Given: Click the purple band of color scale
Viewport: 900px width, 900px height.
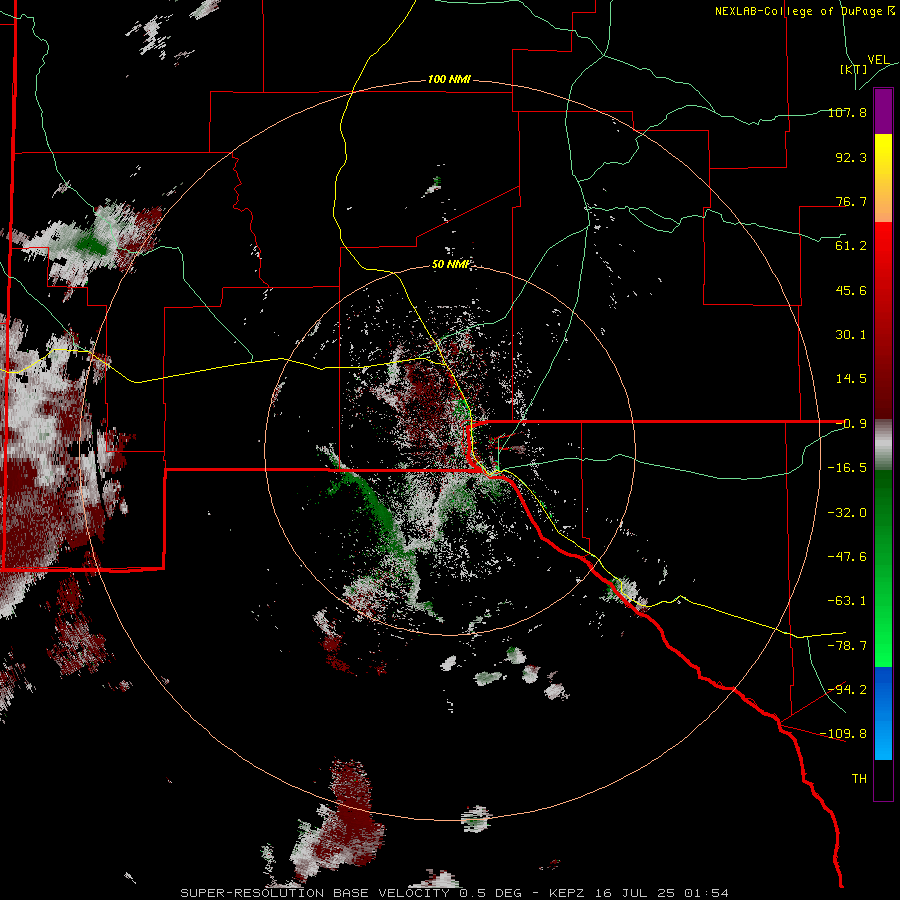Looking at the screenshot, I should click(883, 111).
